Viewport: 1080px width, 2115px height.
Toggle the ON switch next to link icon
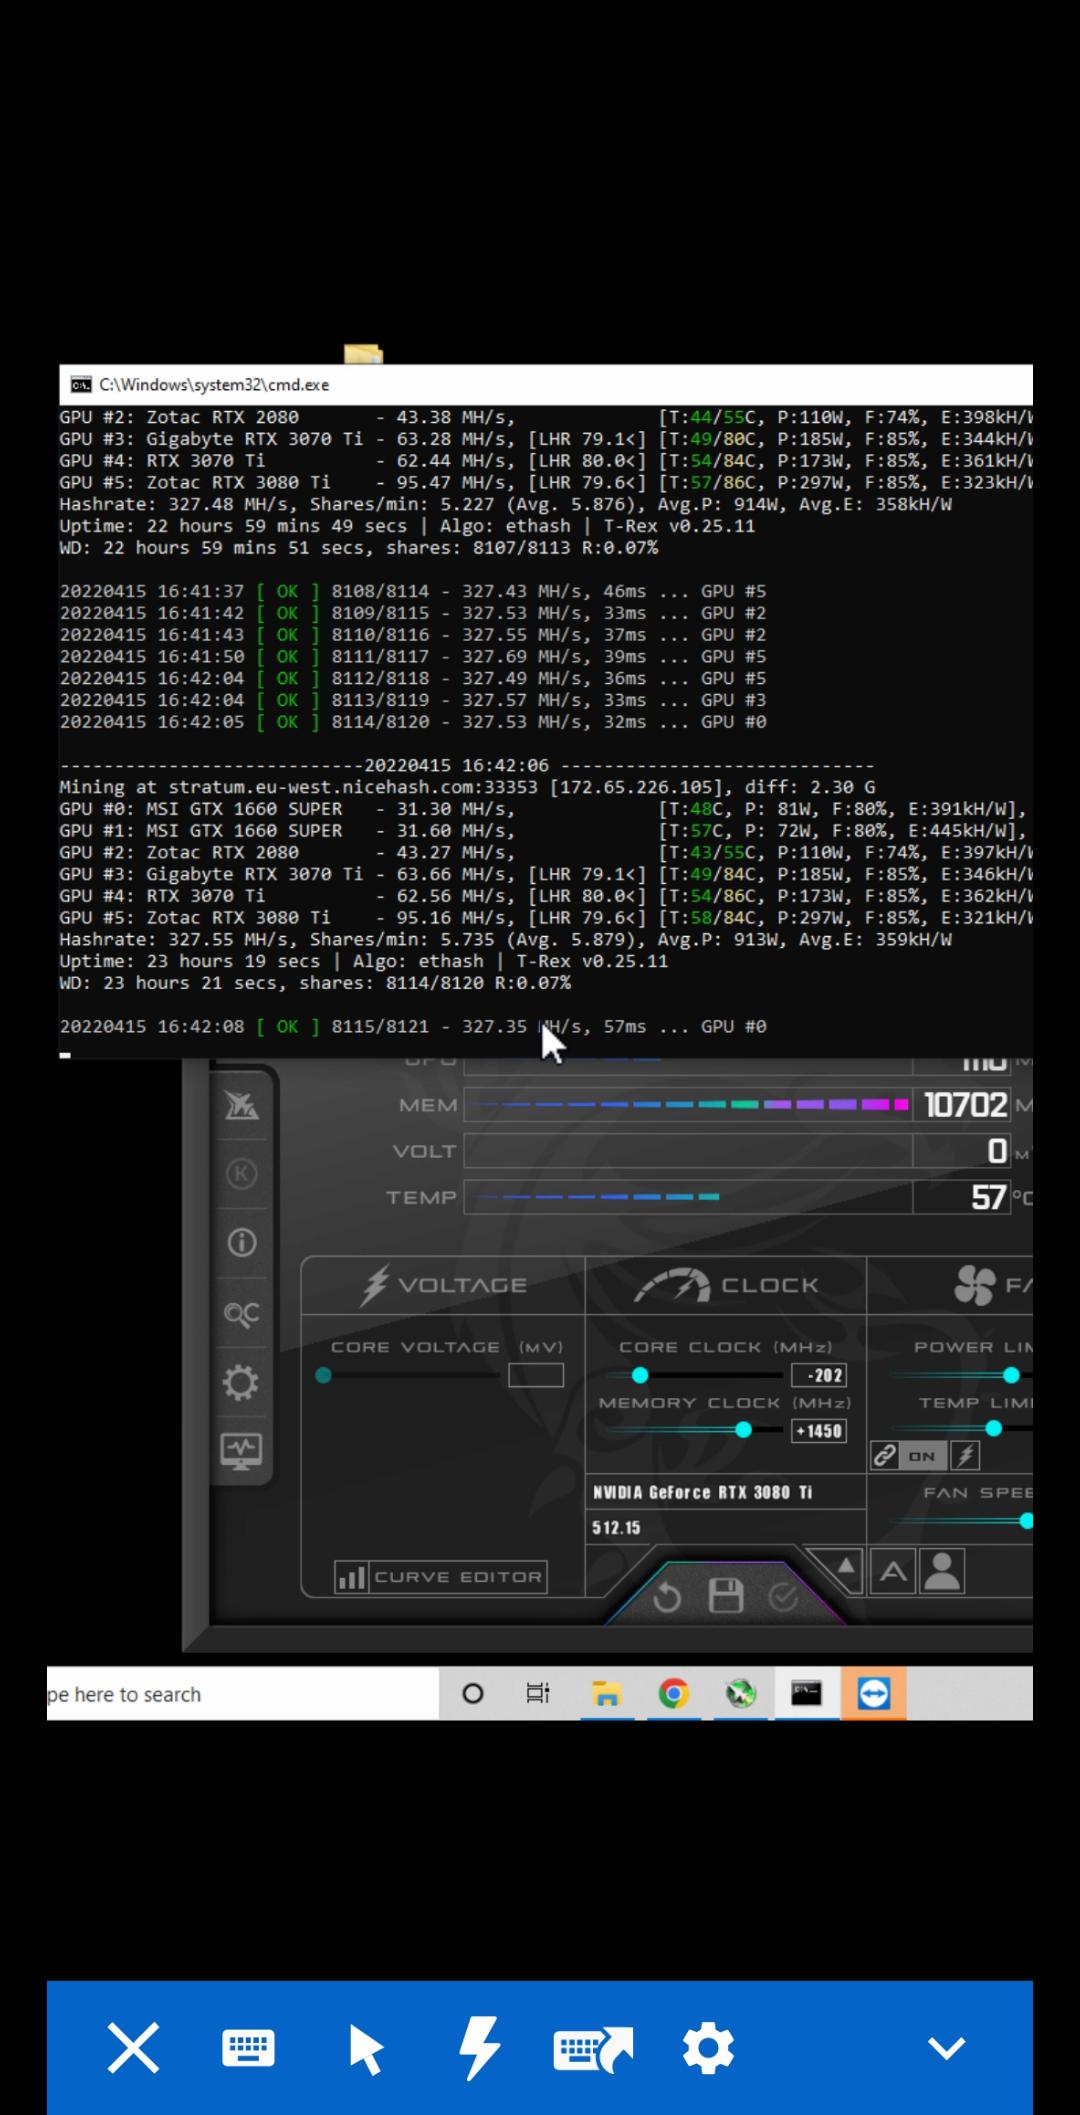point(922,1456)
